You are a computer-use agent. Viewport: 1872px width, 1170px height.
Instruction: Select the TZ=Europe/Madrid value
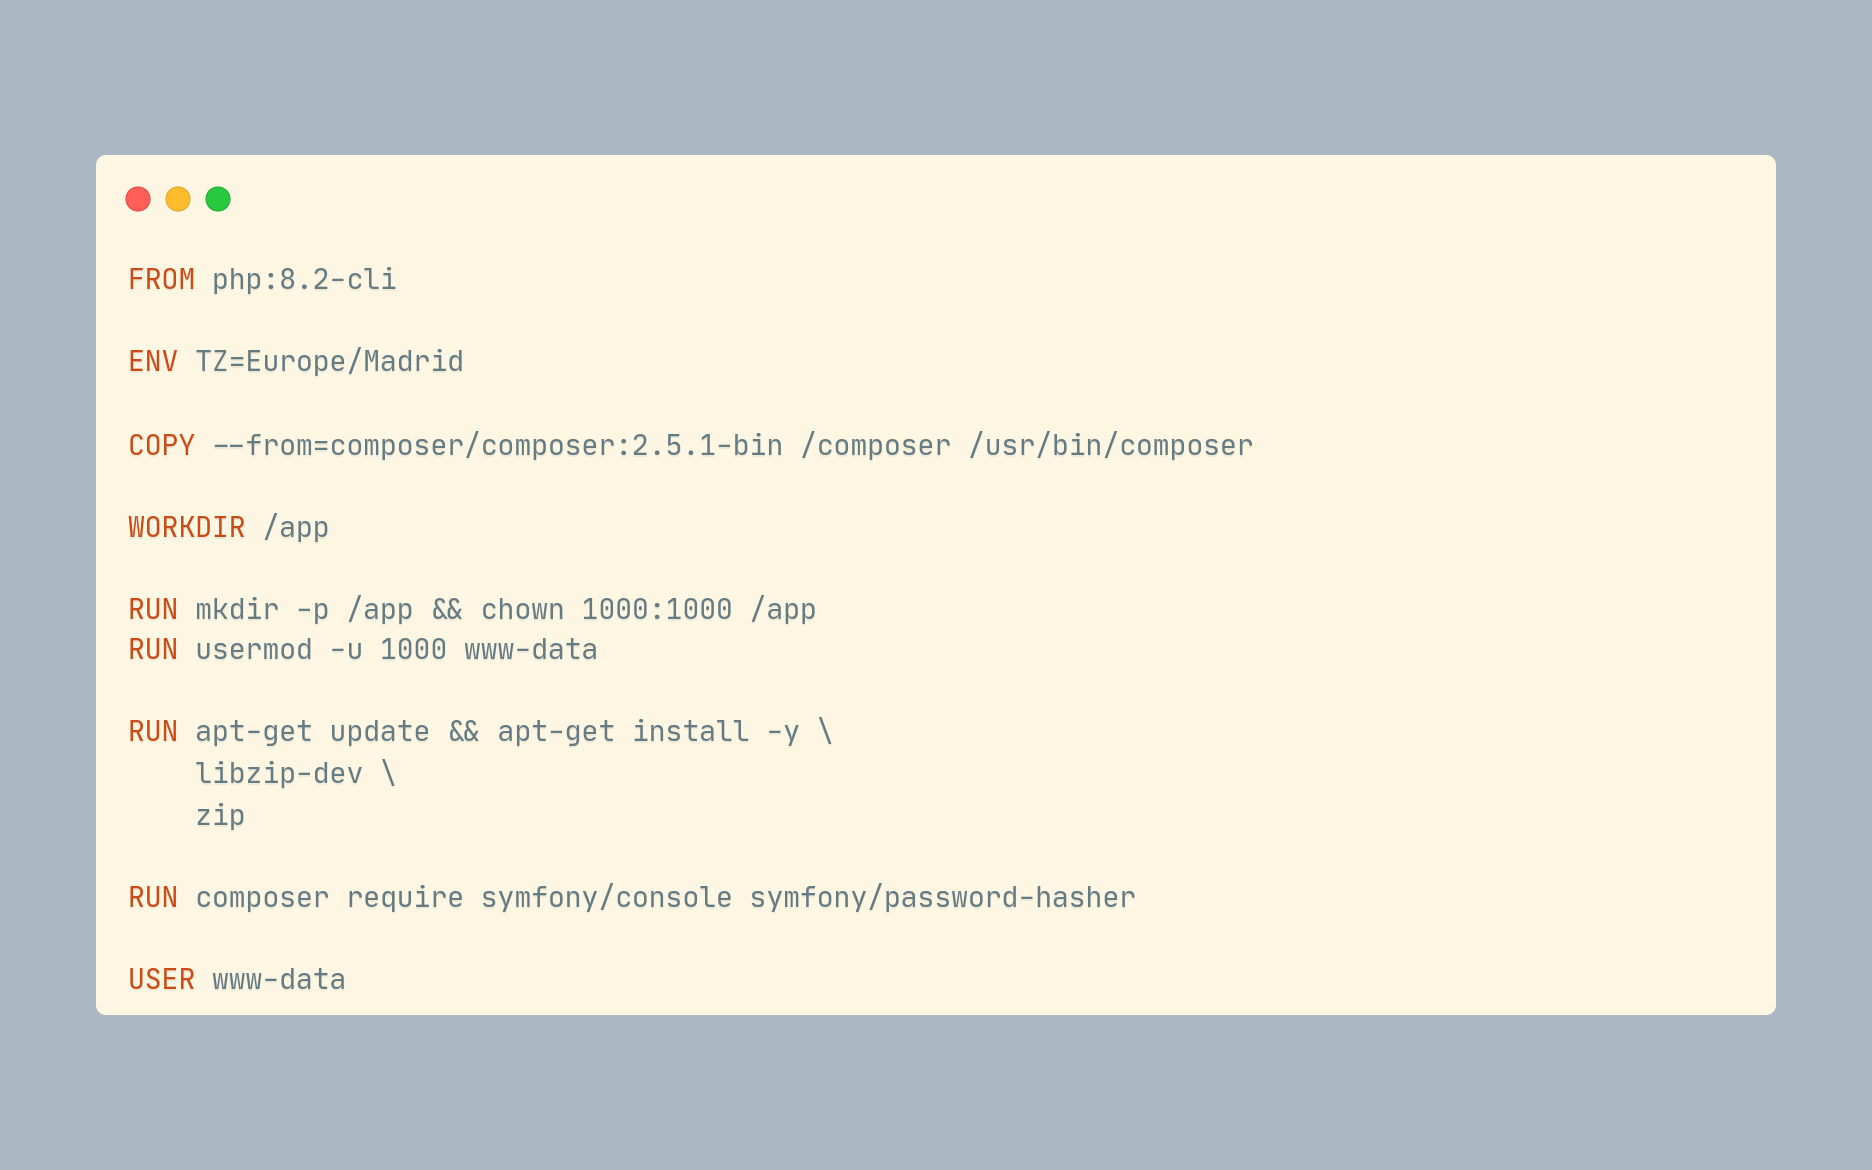(329, 362)
